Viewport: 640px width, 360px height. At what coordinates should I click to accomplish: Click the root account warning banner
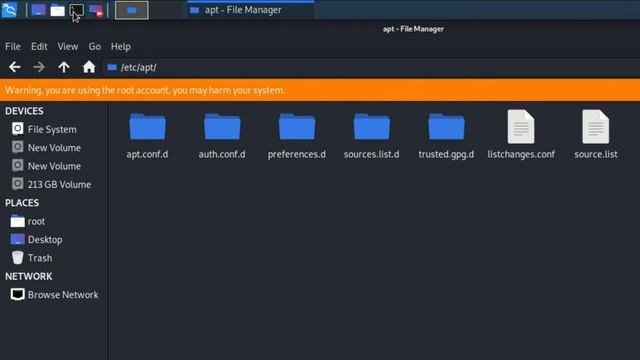tap(320, 90)
